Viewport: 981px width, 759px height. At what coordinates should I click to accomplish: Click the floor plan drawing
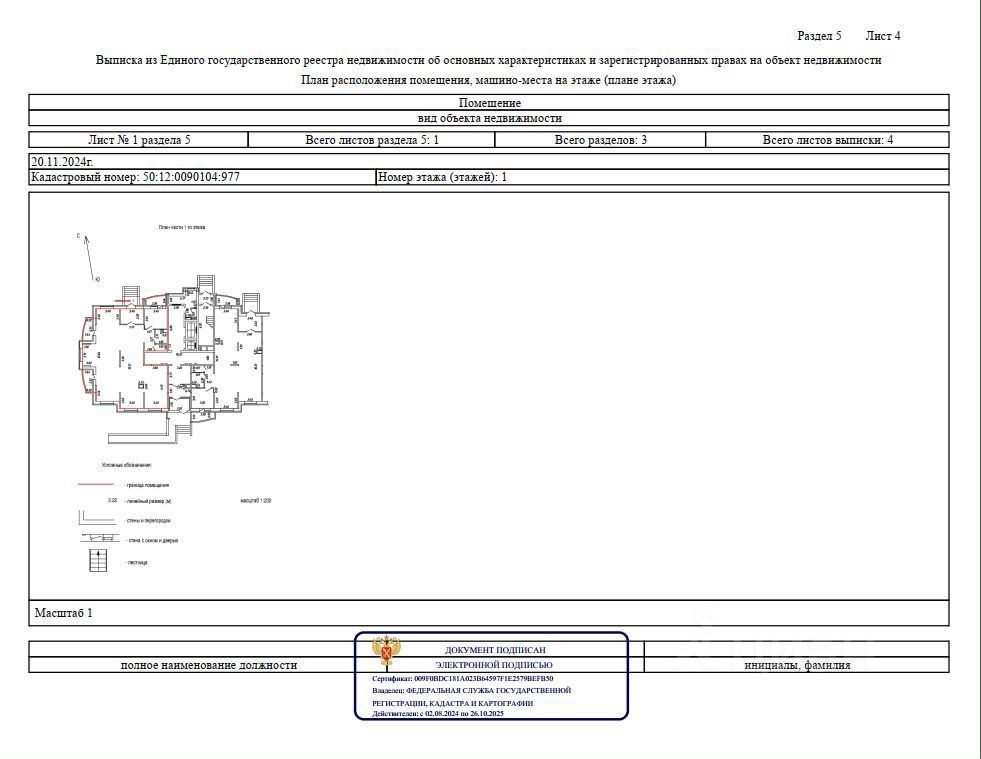[175, 360]
